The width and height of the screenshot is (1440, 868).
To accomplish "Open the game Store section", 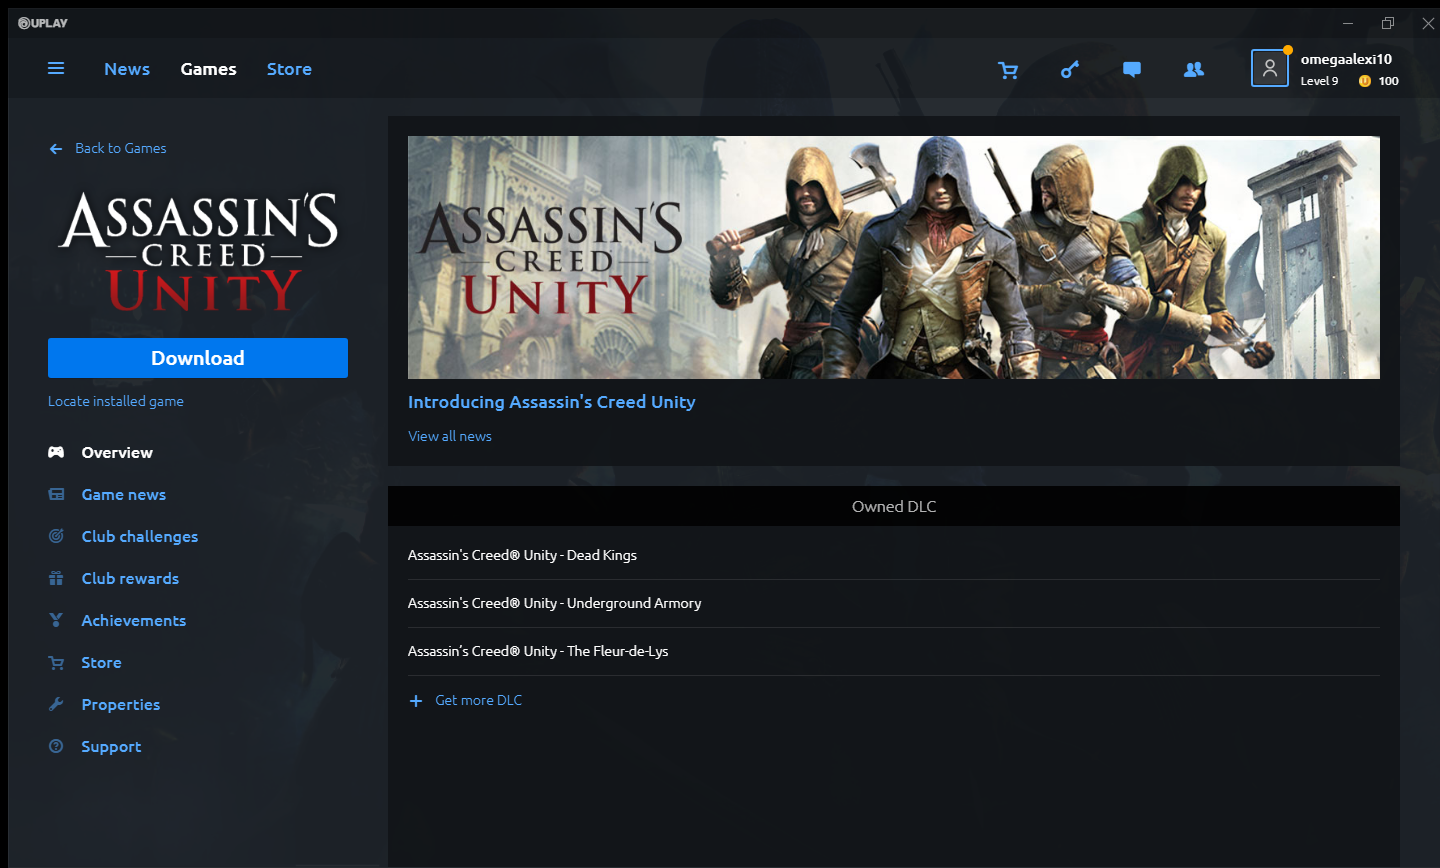I will click(101, 663).
